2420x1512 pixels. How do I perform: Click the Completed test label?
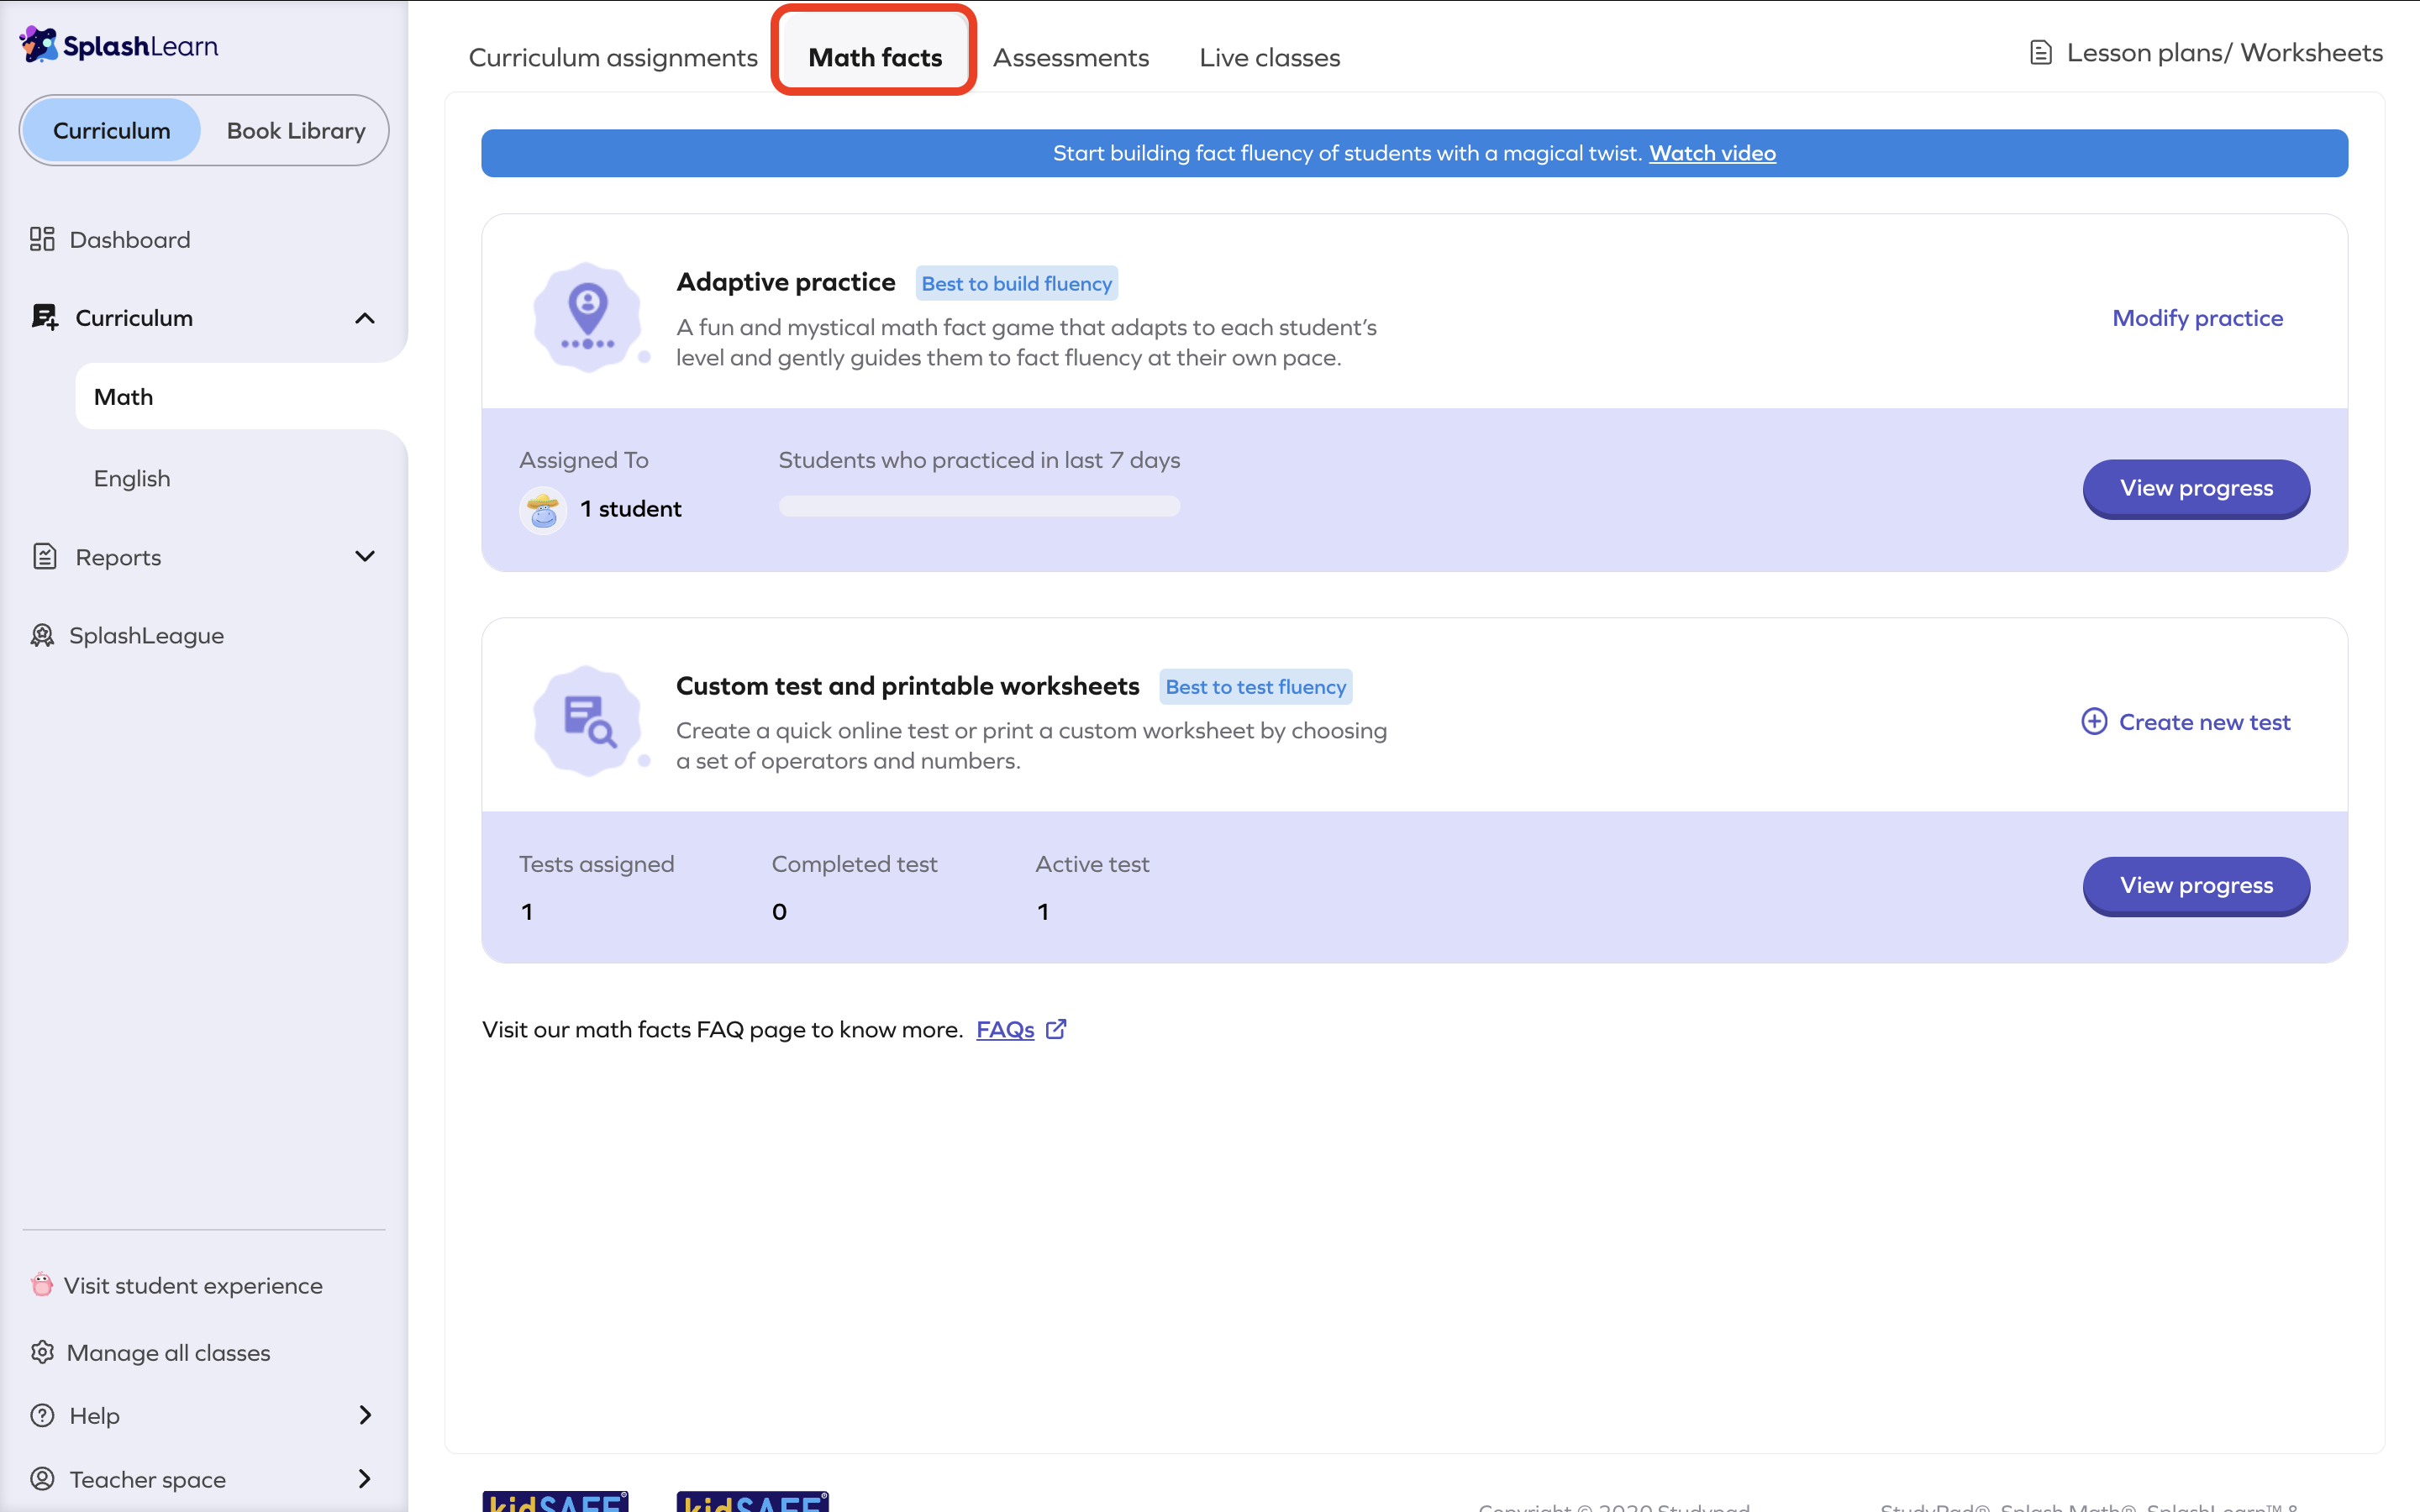pos(854,864)
